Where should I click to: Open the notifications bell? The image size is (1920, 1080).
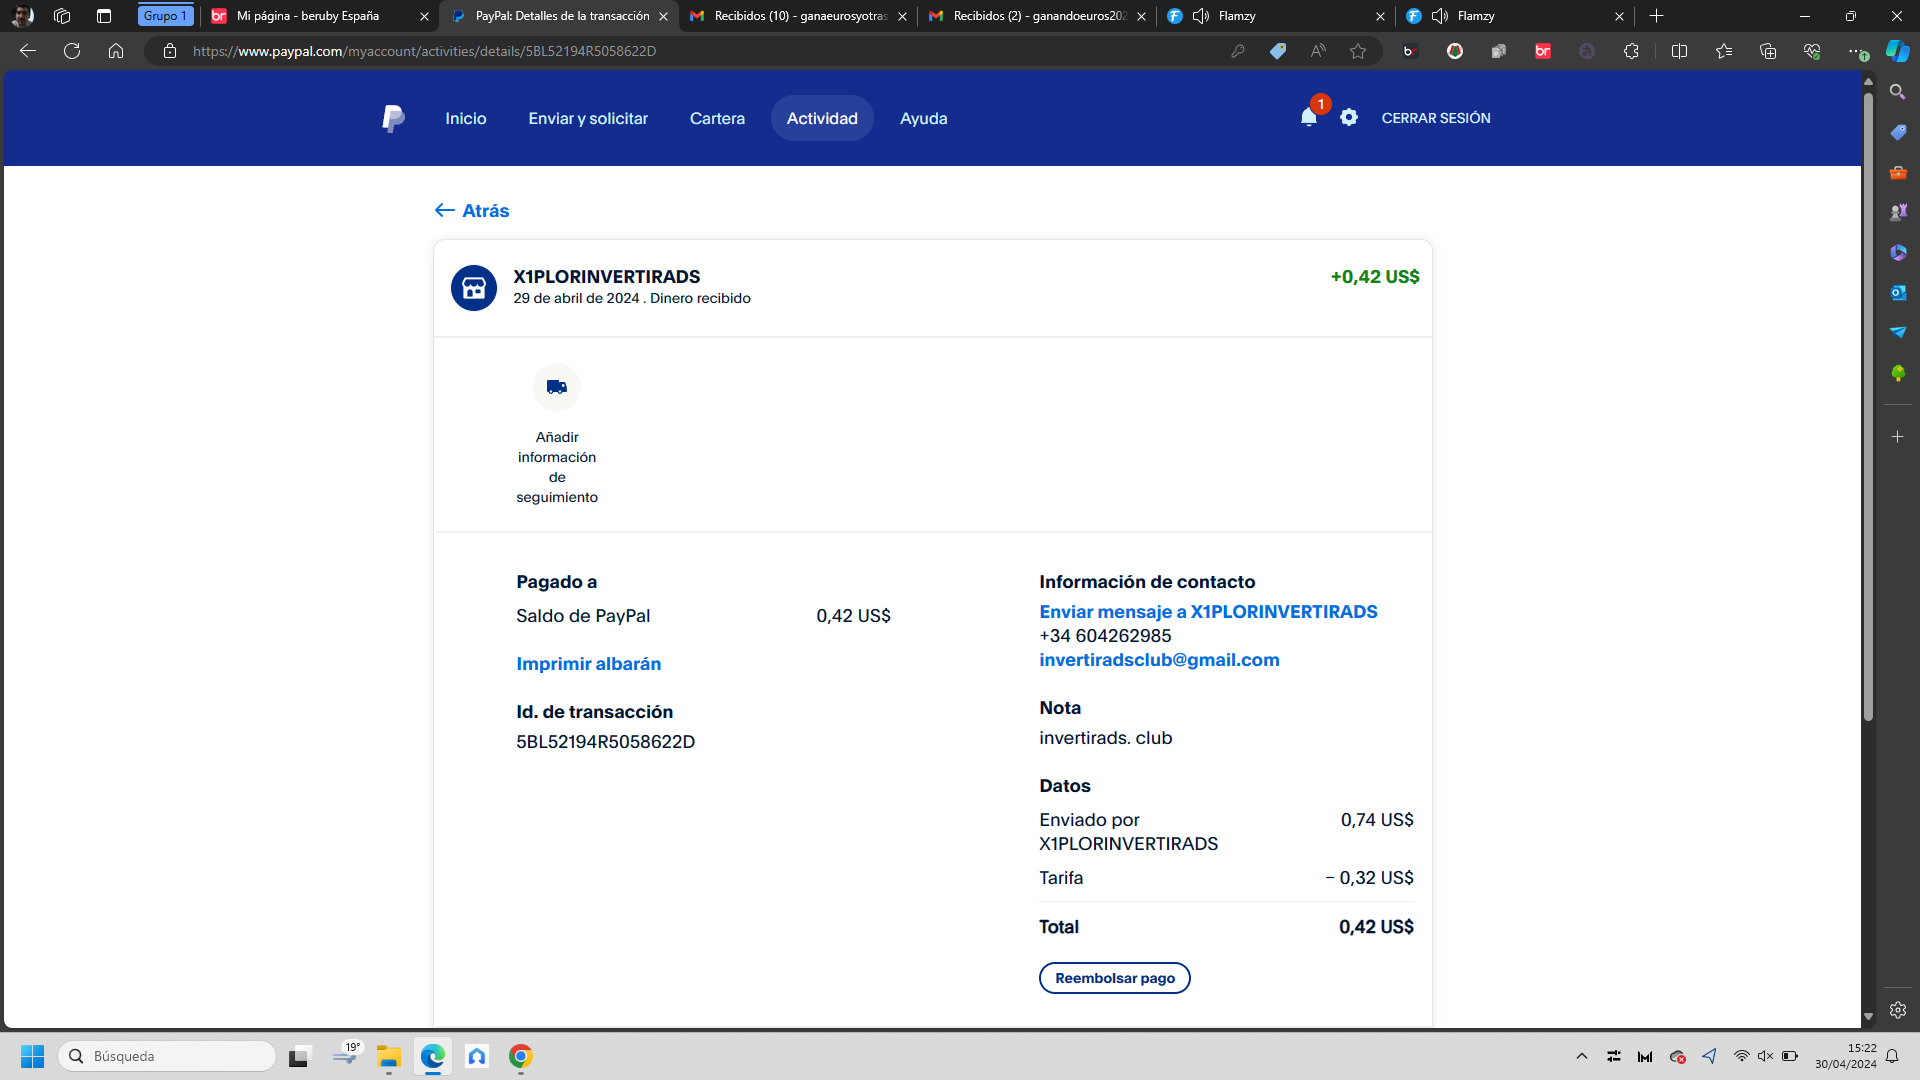[1308, 118]
